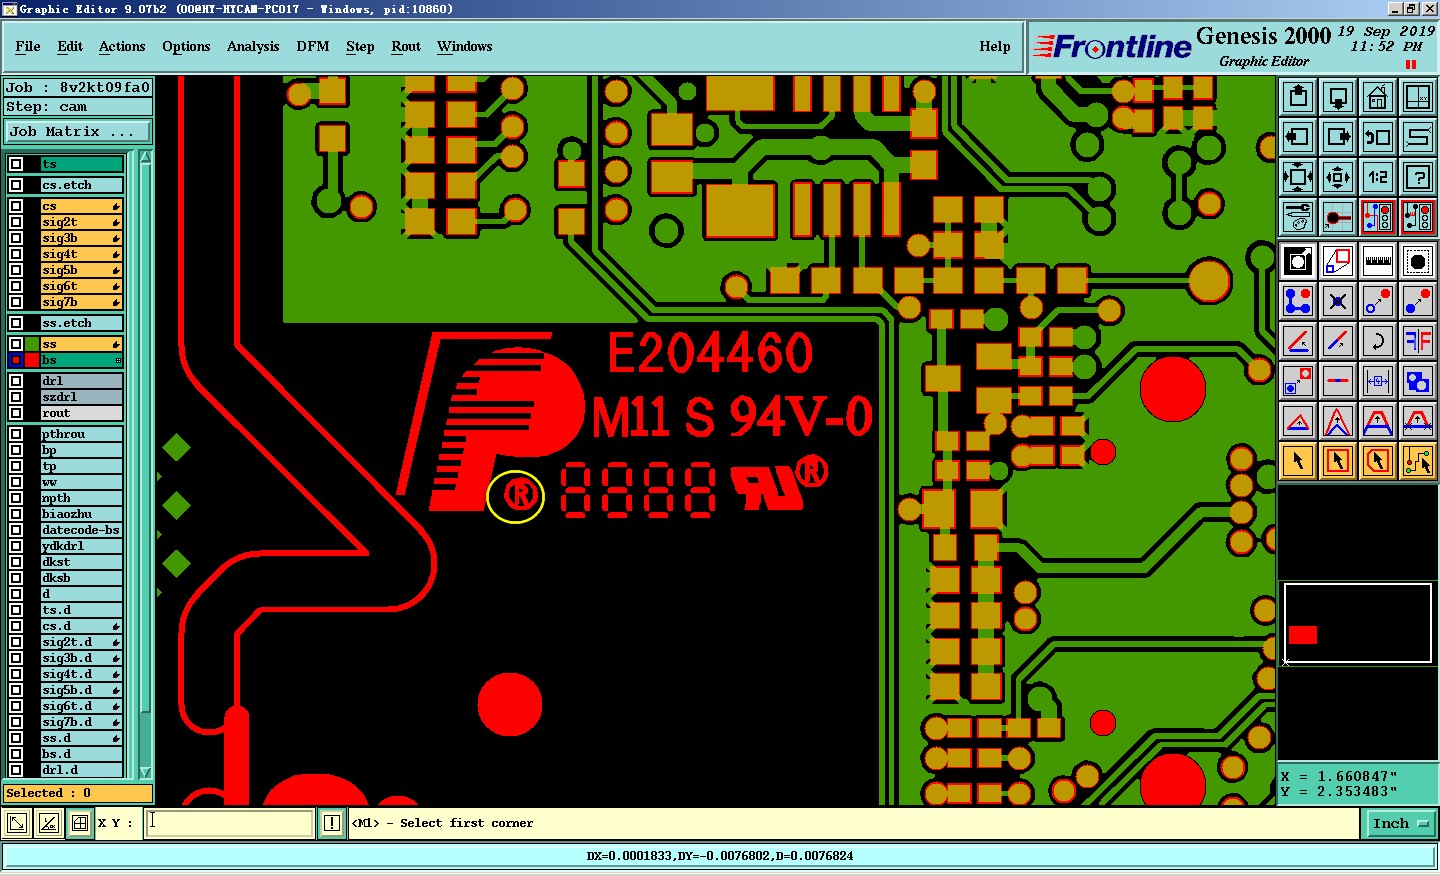This screenshot has width=1440, height=876.
Task: Open the Actions menu
Action: click(122, 46)
